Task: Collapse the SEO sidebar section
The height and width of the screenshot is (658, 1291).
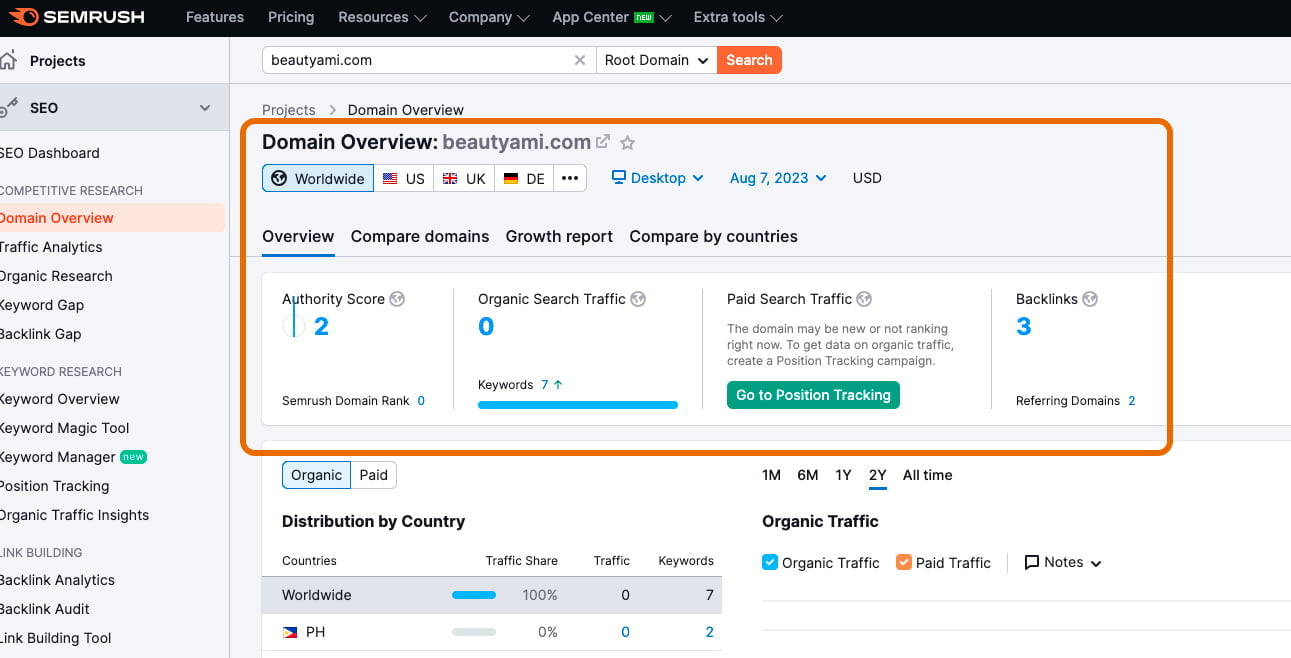Action: (205, 108)
